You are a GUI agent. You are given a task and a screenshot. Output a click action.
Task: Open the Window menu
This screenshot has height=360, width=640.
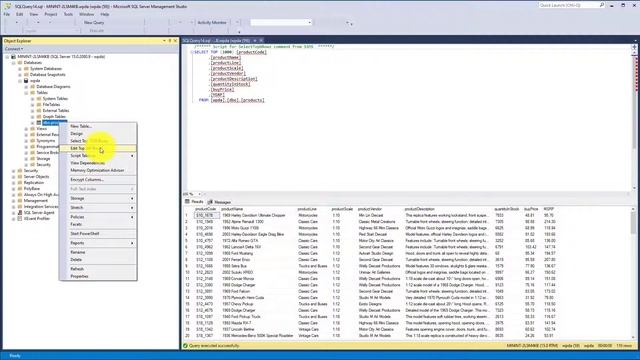point(87,14)
